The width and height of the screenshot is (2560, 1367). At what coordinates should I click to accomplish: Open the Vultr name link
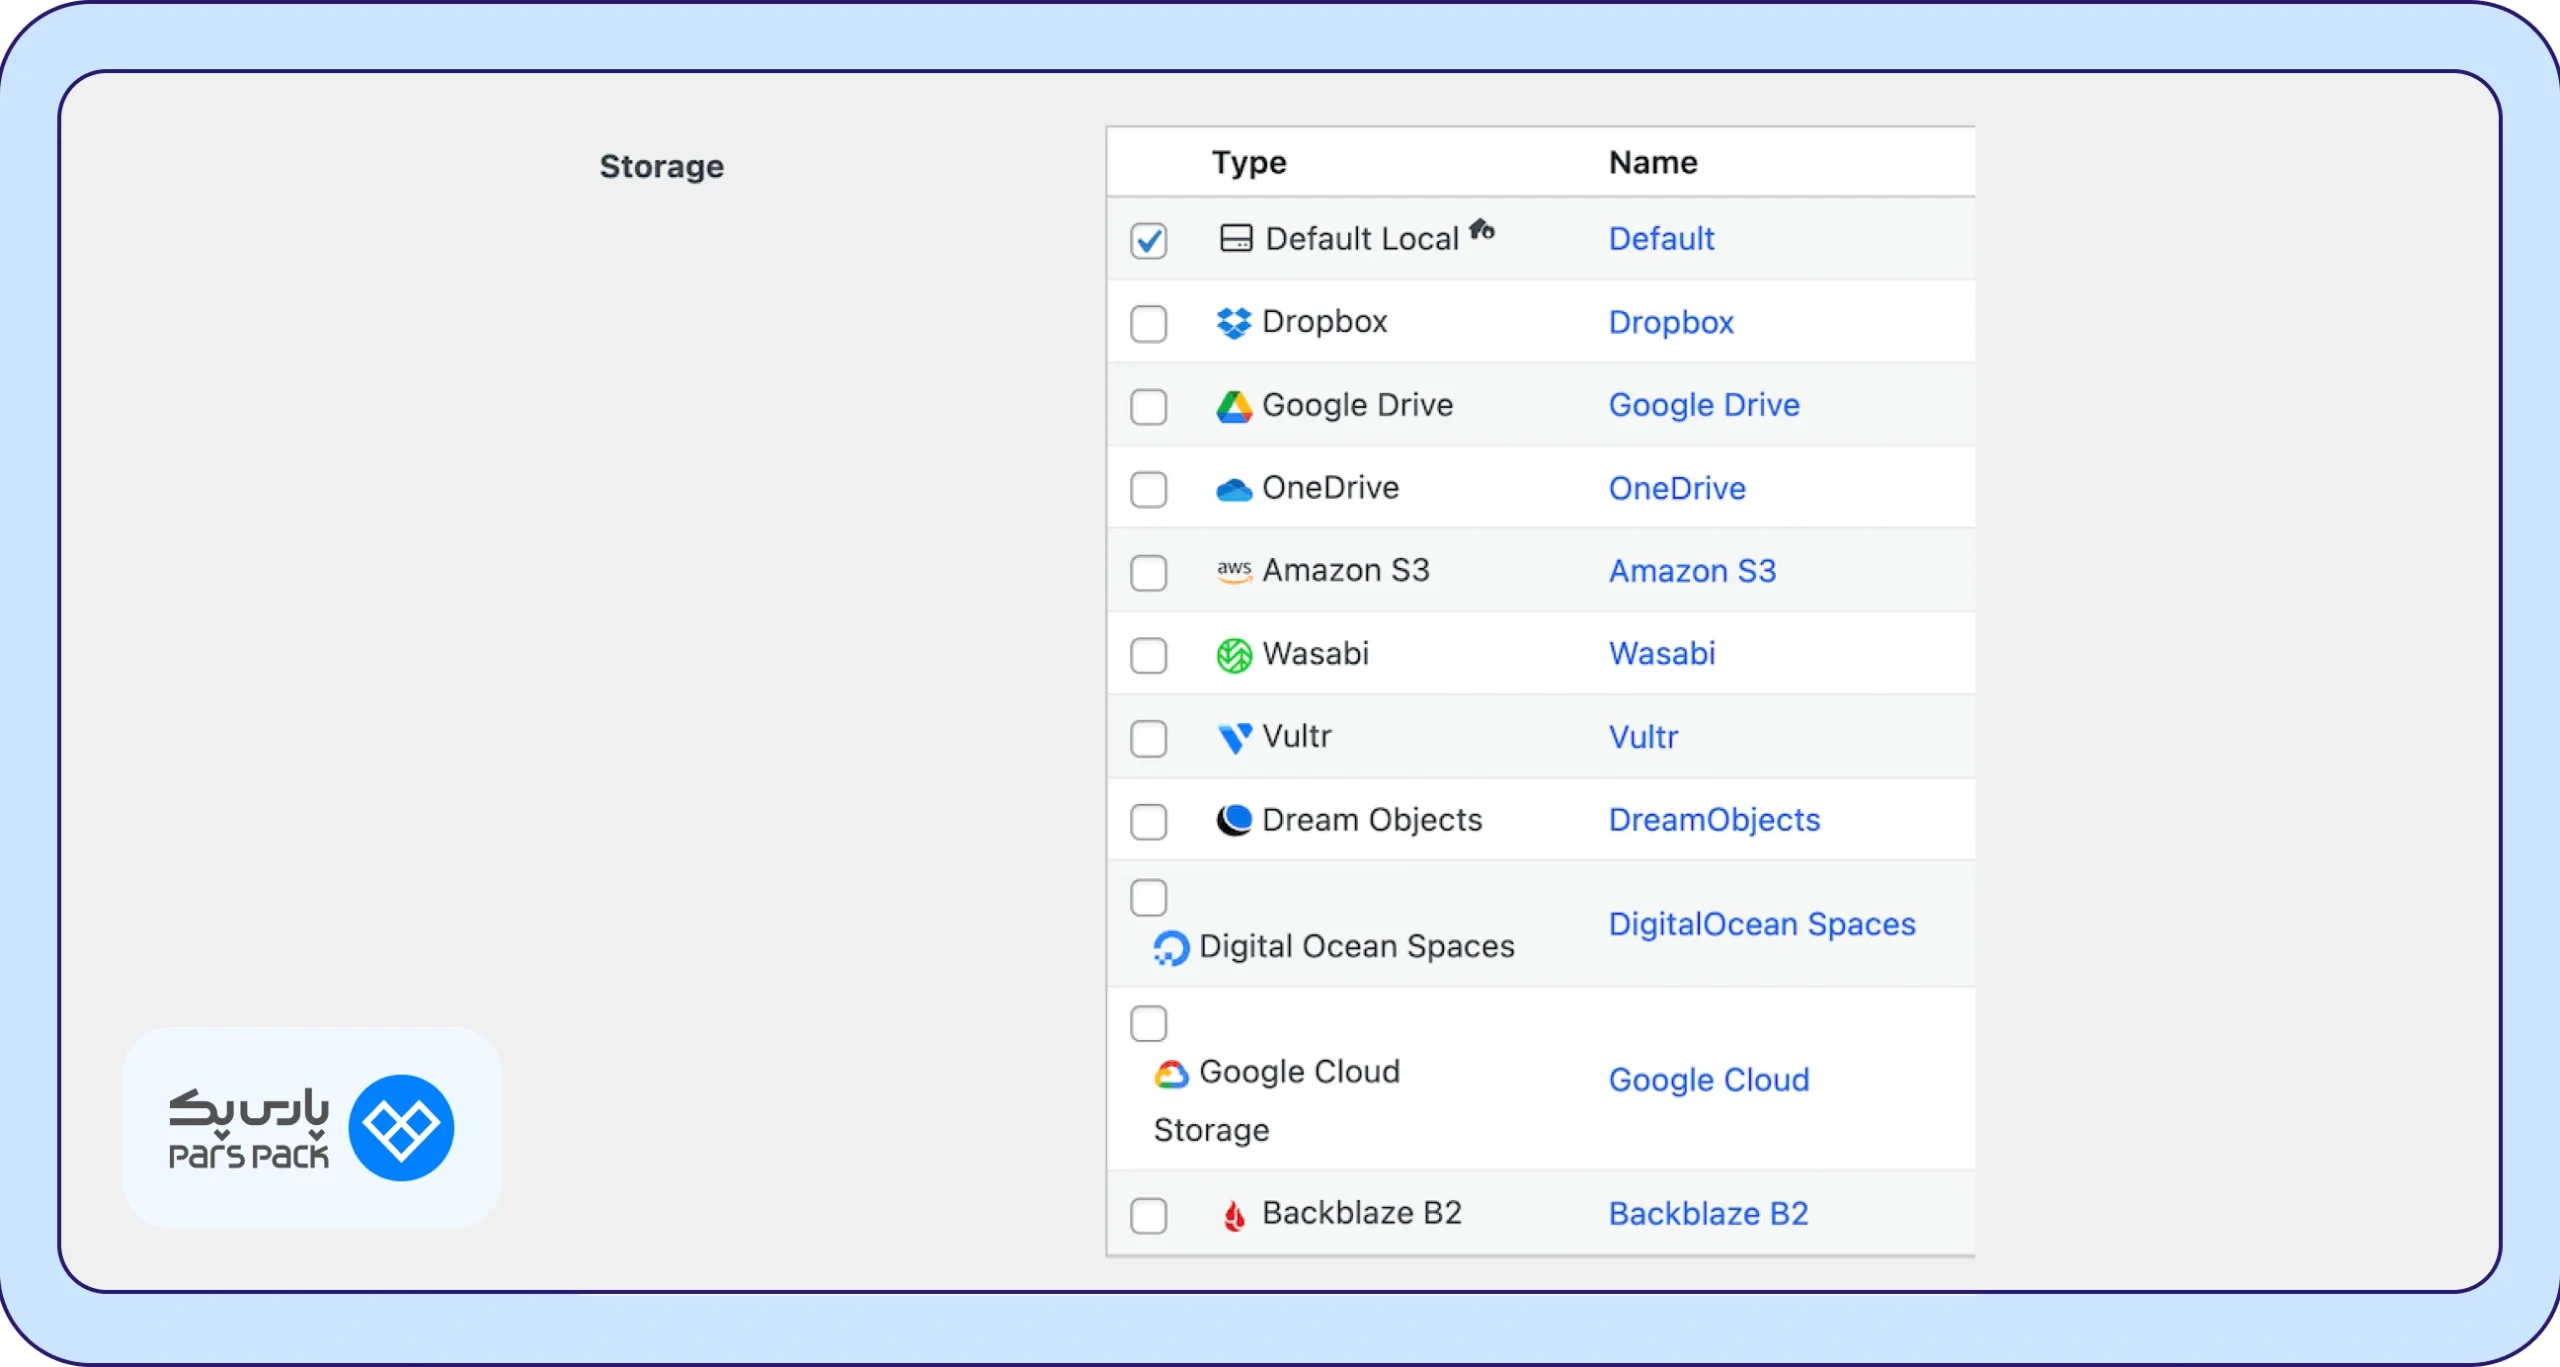[x=1643, y=738]
